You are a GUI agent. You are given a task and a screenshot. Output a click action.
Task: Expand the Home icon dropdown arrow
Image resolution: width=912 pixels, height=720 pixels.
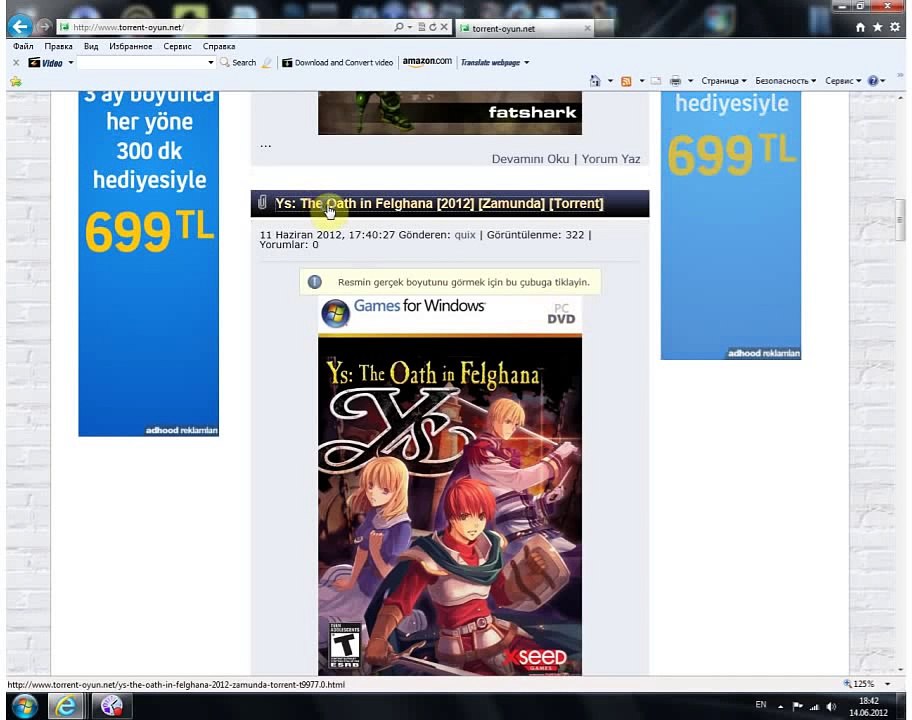(610, 81)
